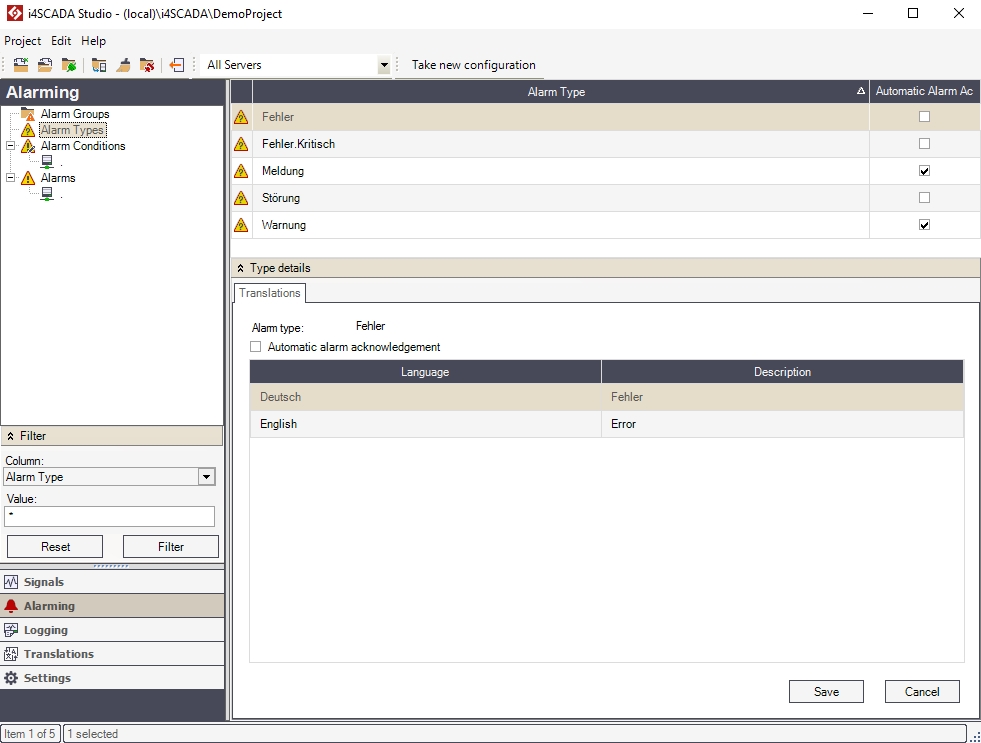Image resolution: width=981 pixels, height=743 pixels.
Task: Enable automatic acknowledgement for Störung row
Action: [x=924, y=198]
